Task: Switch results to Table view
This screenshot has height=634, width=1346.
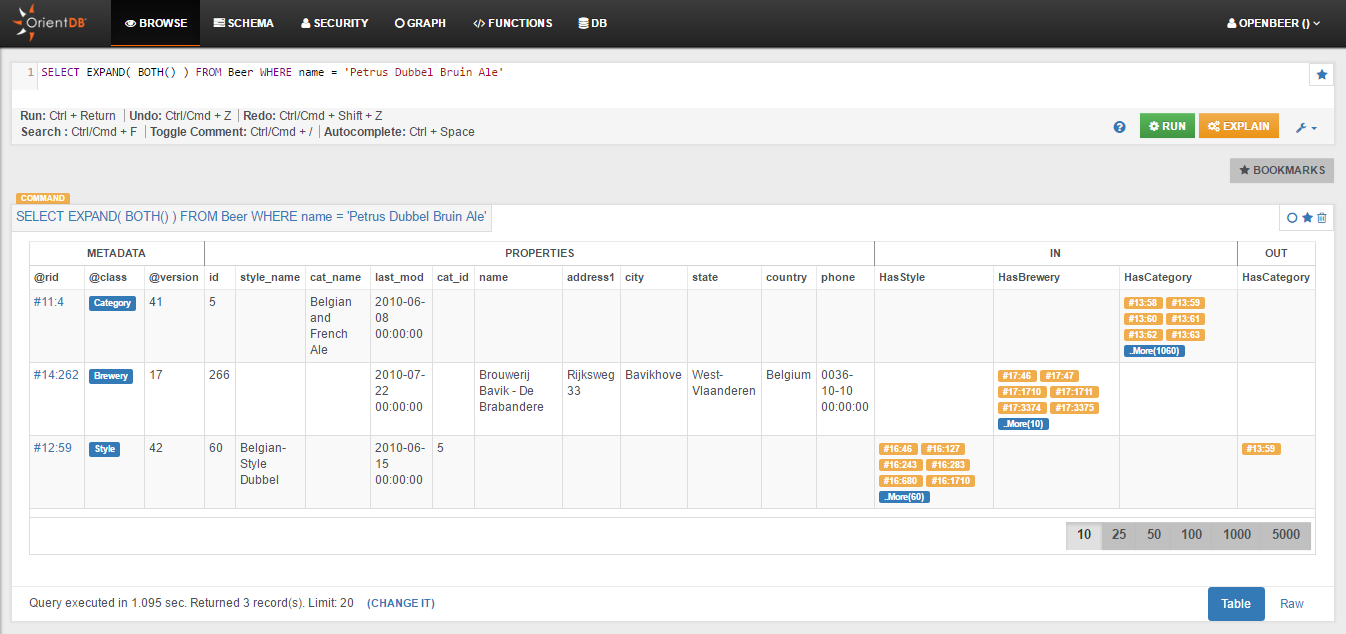Action: point(1235,604)
